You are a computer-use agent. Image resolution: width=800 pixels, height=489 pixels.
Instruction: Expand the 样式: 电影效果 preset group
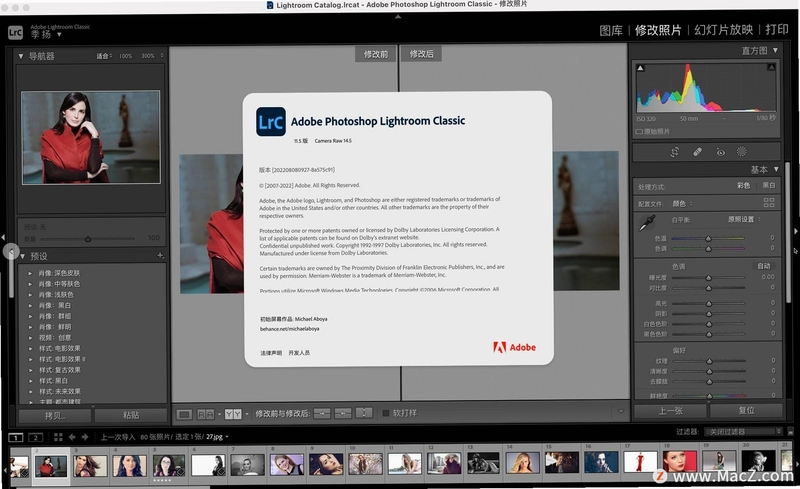click(x=30, y=349)
